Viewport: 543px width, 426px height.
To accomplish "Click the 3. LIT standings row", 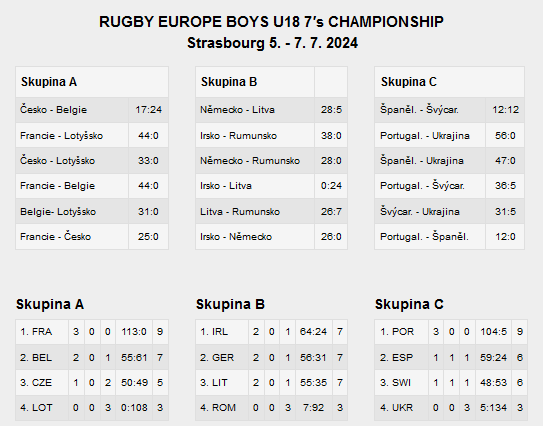I will click(271, 383).
